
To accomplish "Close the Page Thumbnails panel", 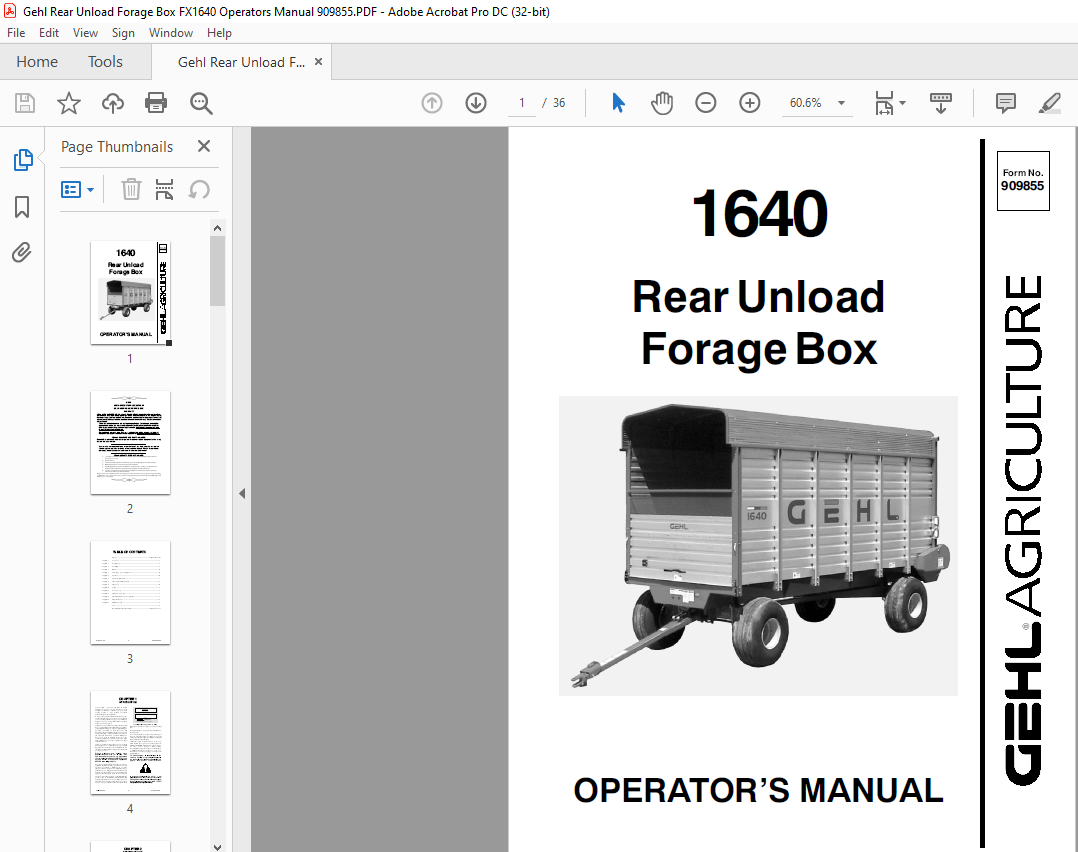I will (x=204, y=146).
